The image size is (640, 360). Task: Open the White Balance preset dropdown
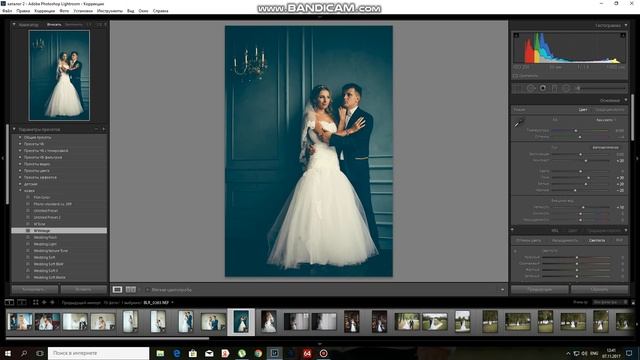[606, 120]
